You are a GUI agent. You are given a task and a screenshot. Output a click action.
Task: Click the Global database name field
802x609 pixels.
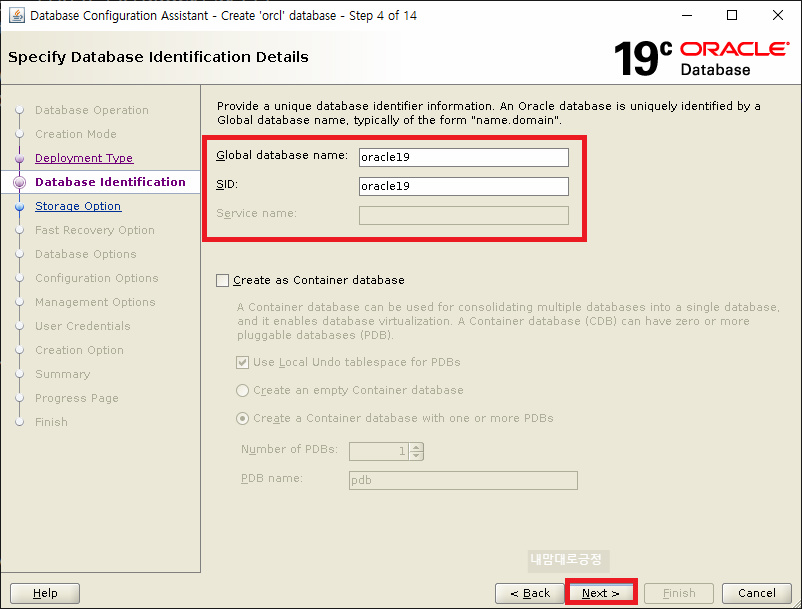[463, 157]
